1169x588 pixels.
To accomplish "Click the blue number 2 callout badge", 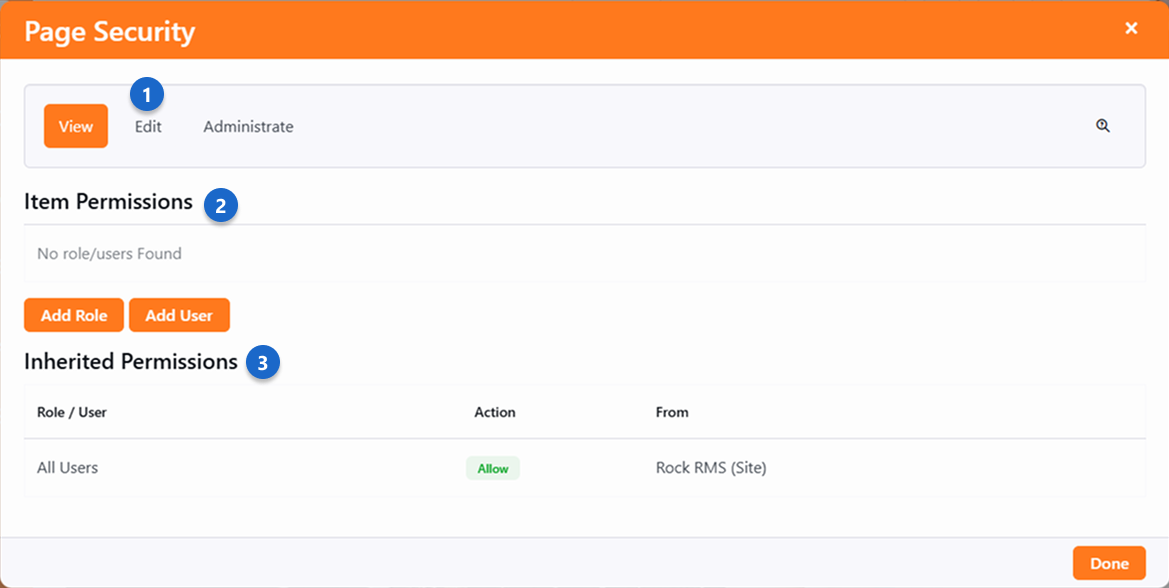I will [x=221, y=206].
